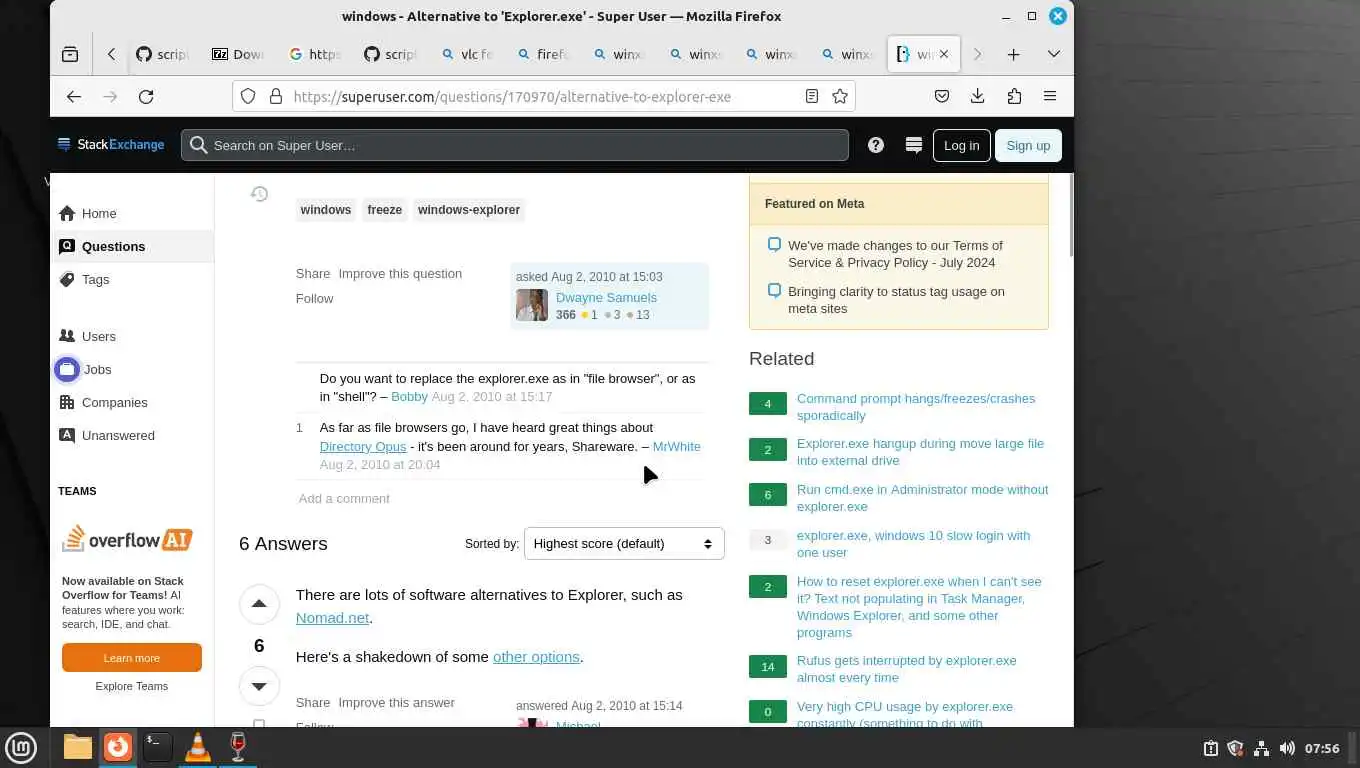Open Firefox hamburger application menu
Screen dimensions: 1360x768
[1050, 96]
